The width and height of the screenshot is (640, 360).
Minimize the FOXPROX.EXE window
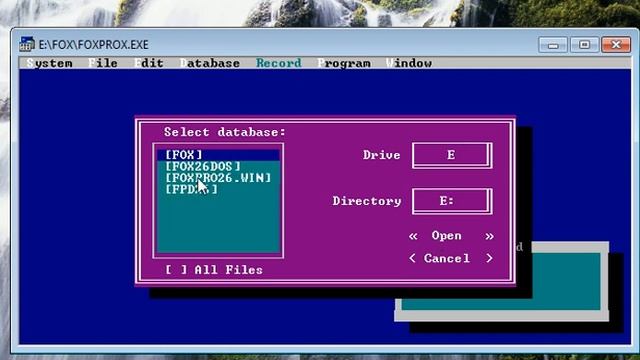[x=553, y=44]
